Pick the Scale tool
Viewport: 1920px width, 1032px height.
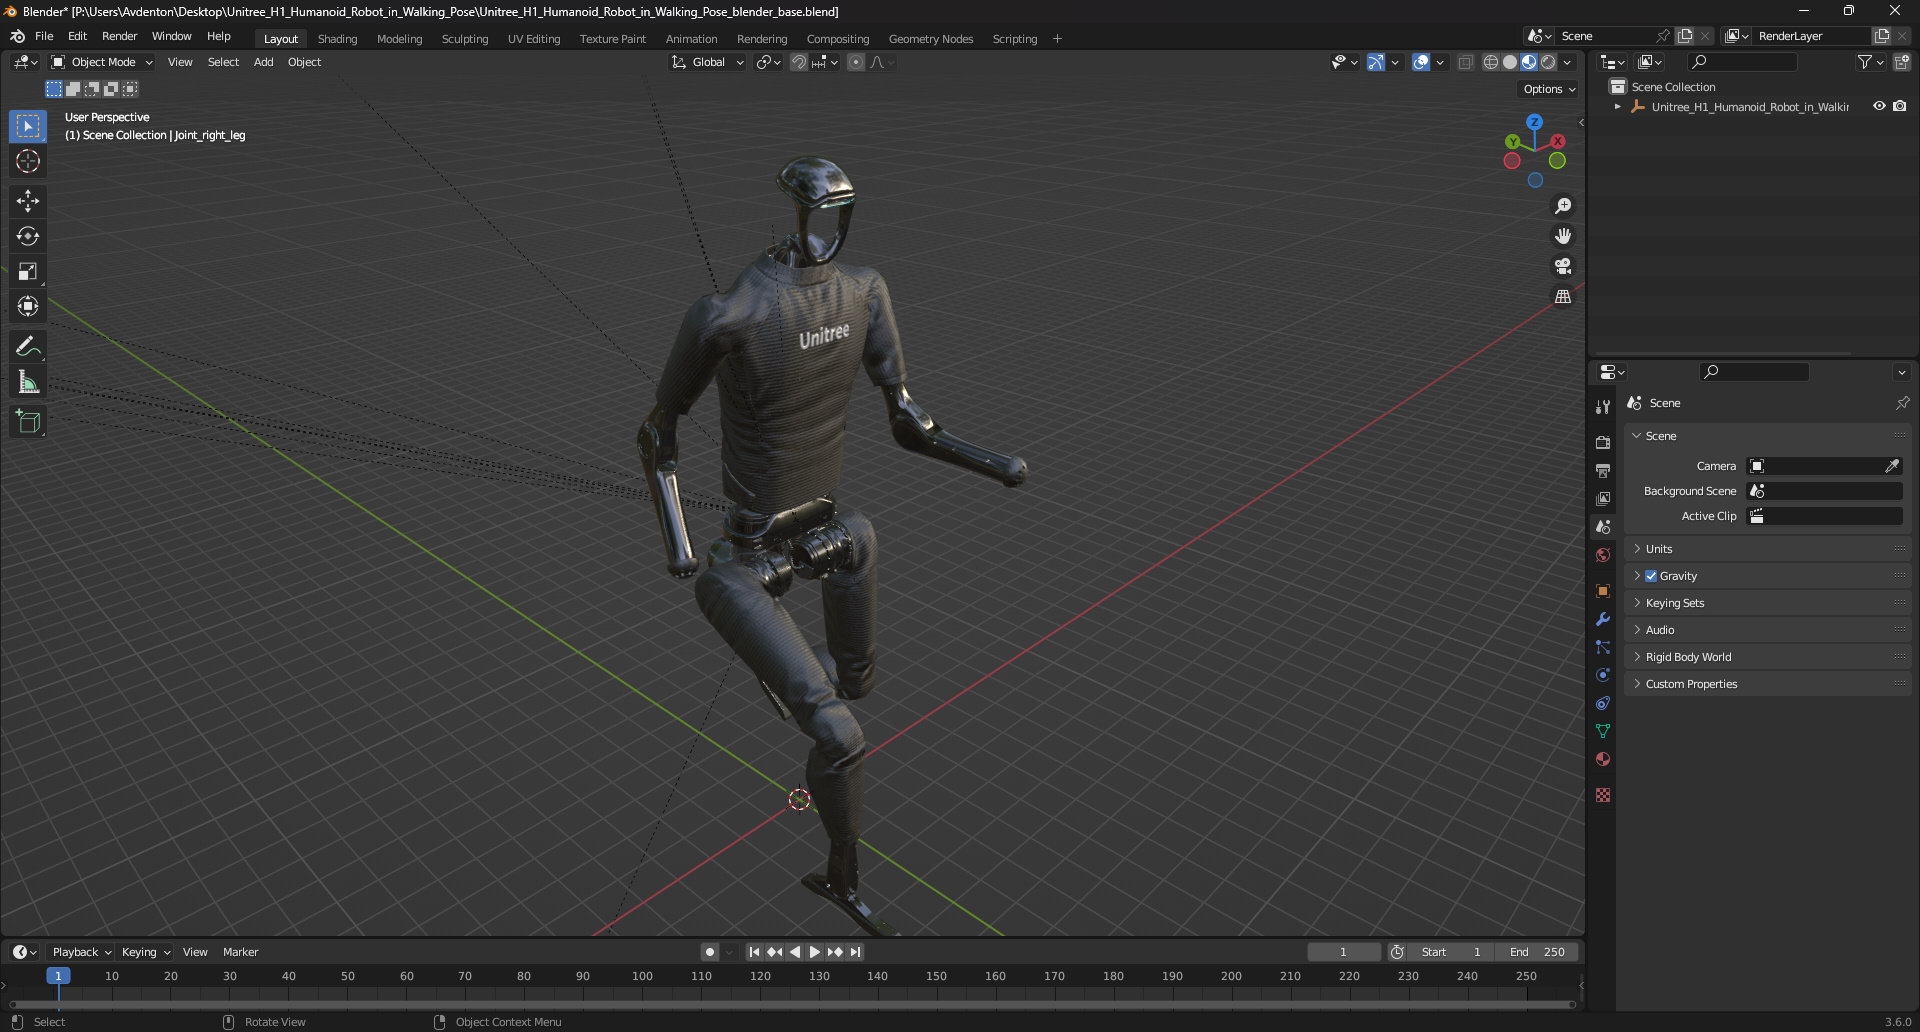28,271
